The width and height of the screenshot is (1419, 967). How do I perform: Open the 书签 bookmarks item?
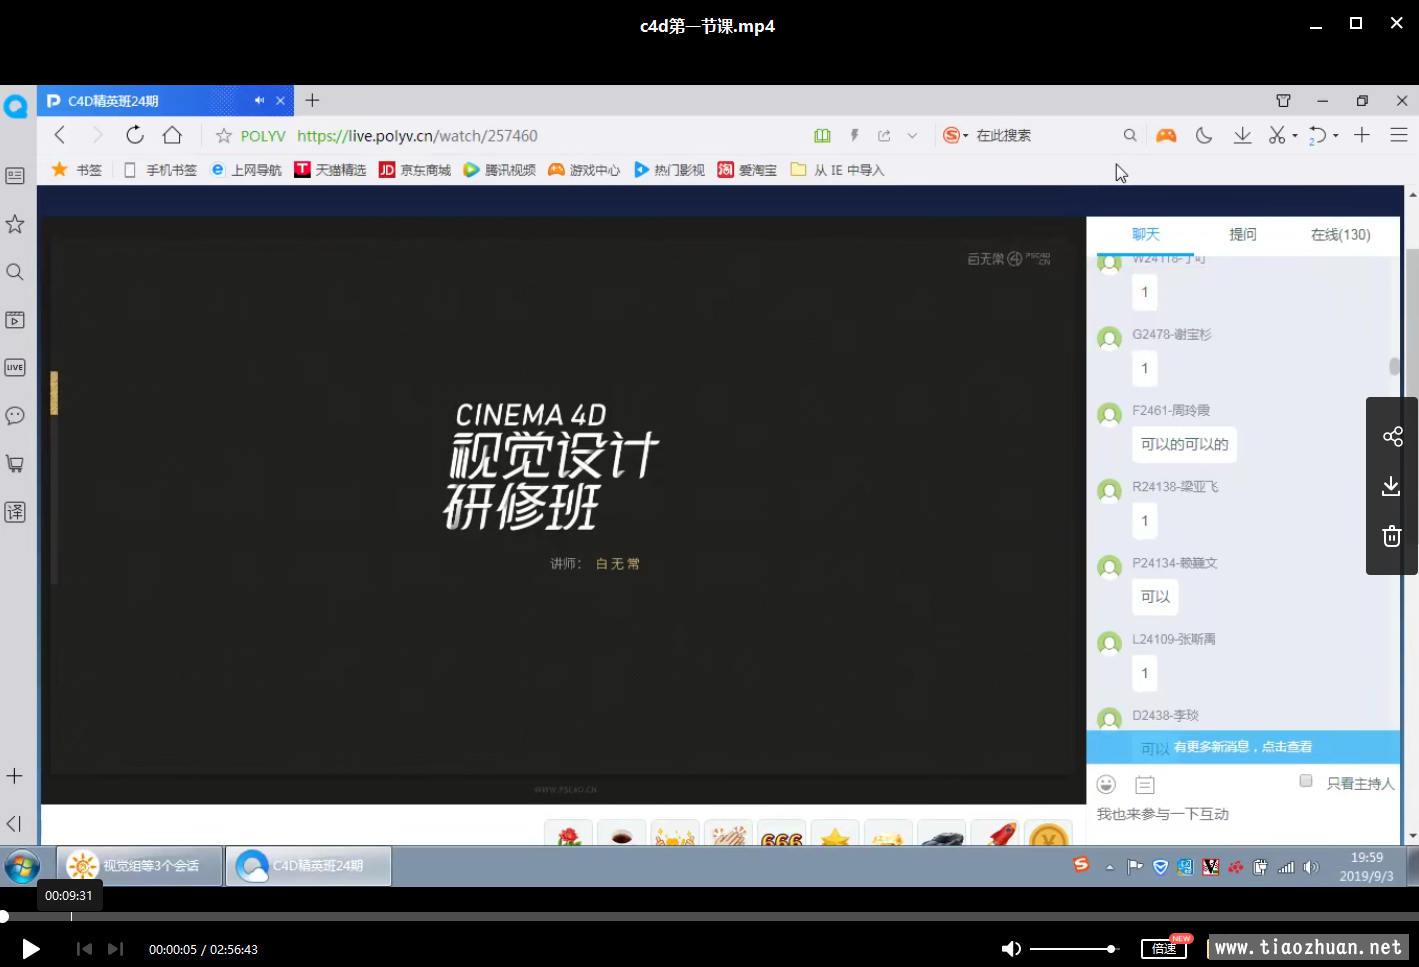click(77, 170)
